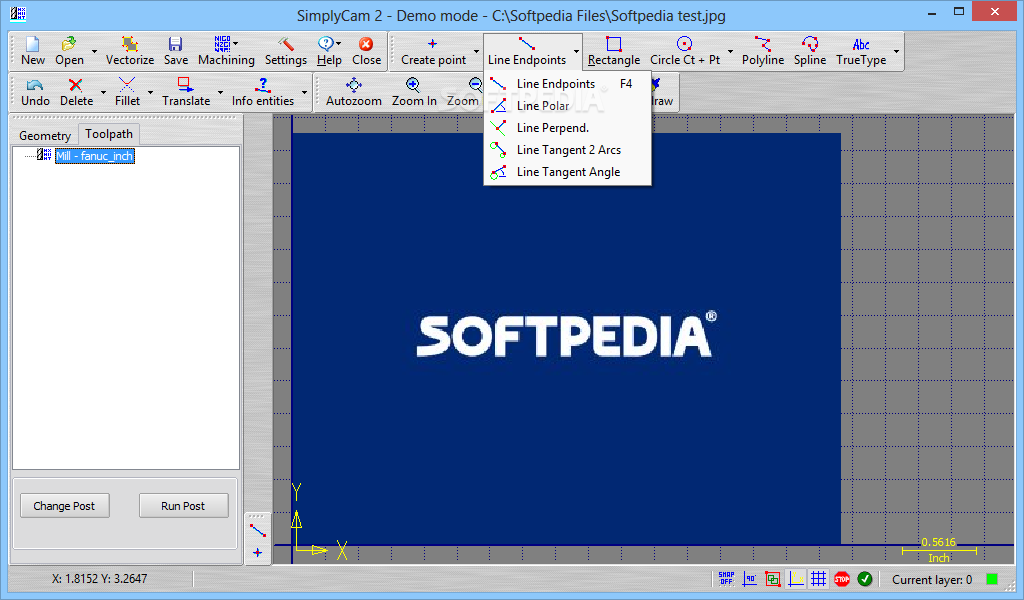Screen dimensions: 1024x600
Task: Click the Current layer: 0 label
Action: pyautogui.click(x=932, y=579)
